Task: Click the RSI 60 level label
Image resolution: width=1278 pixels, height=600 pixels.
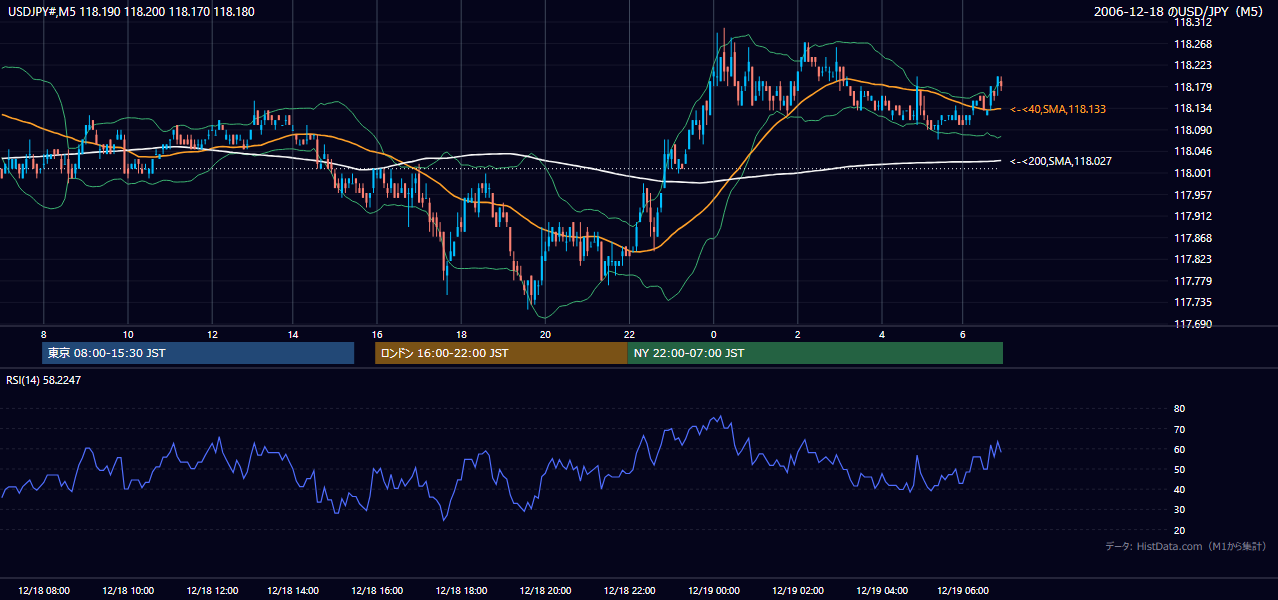Action: (x=1179, y=450)
